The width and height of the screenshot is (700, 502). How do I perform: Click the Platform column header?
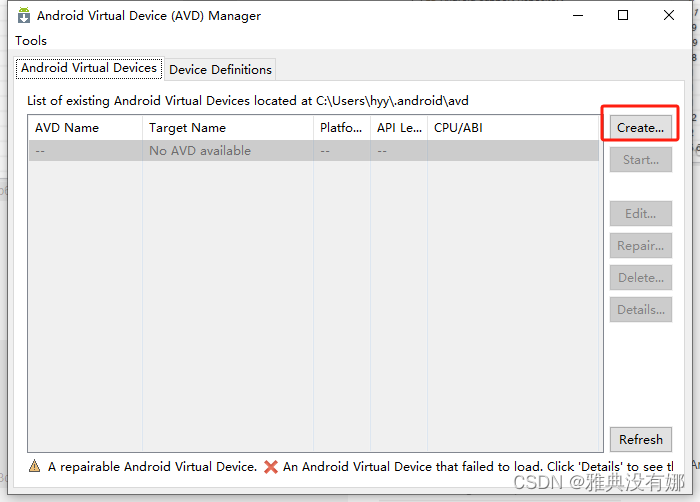click(342, 128)
